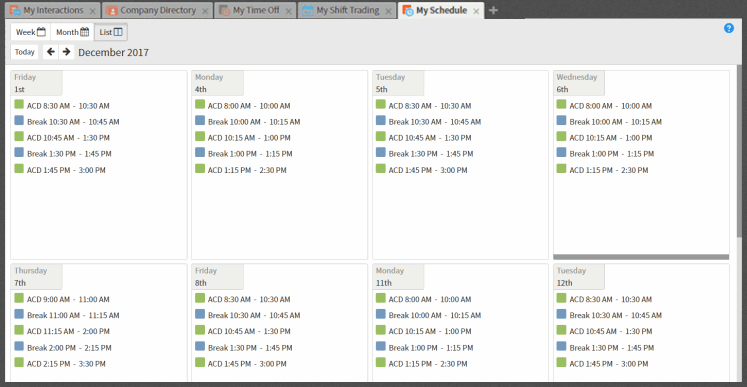Click Monday 4th ACD 1:15 PM - 2:30 PM
Screen dimensions: 747x387
tap(247, 170)
